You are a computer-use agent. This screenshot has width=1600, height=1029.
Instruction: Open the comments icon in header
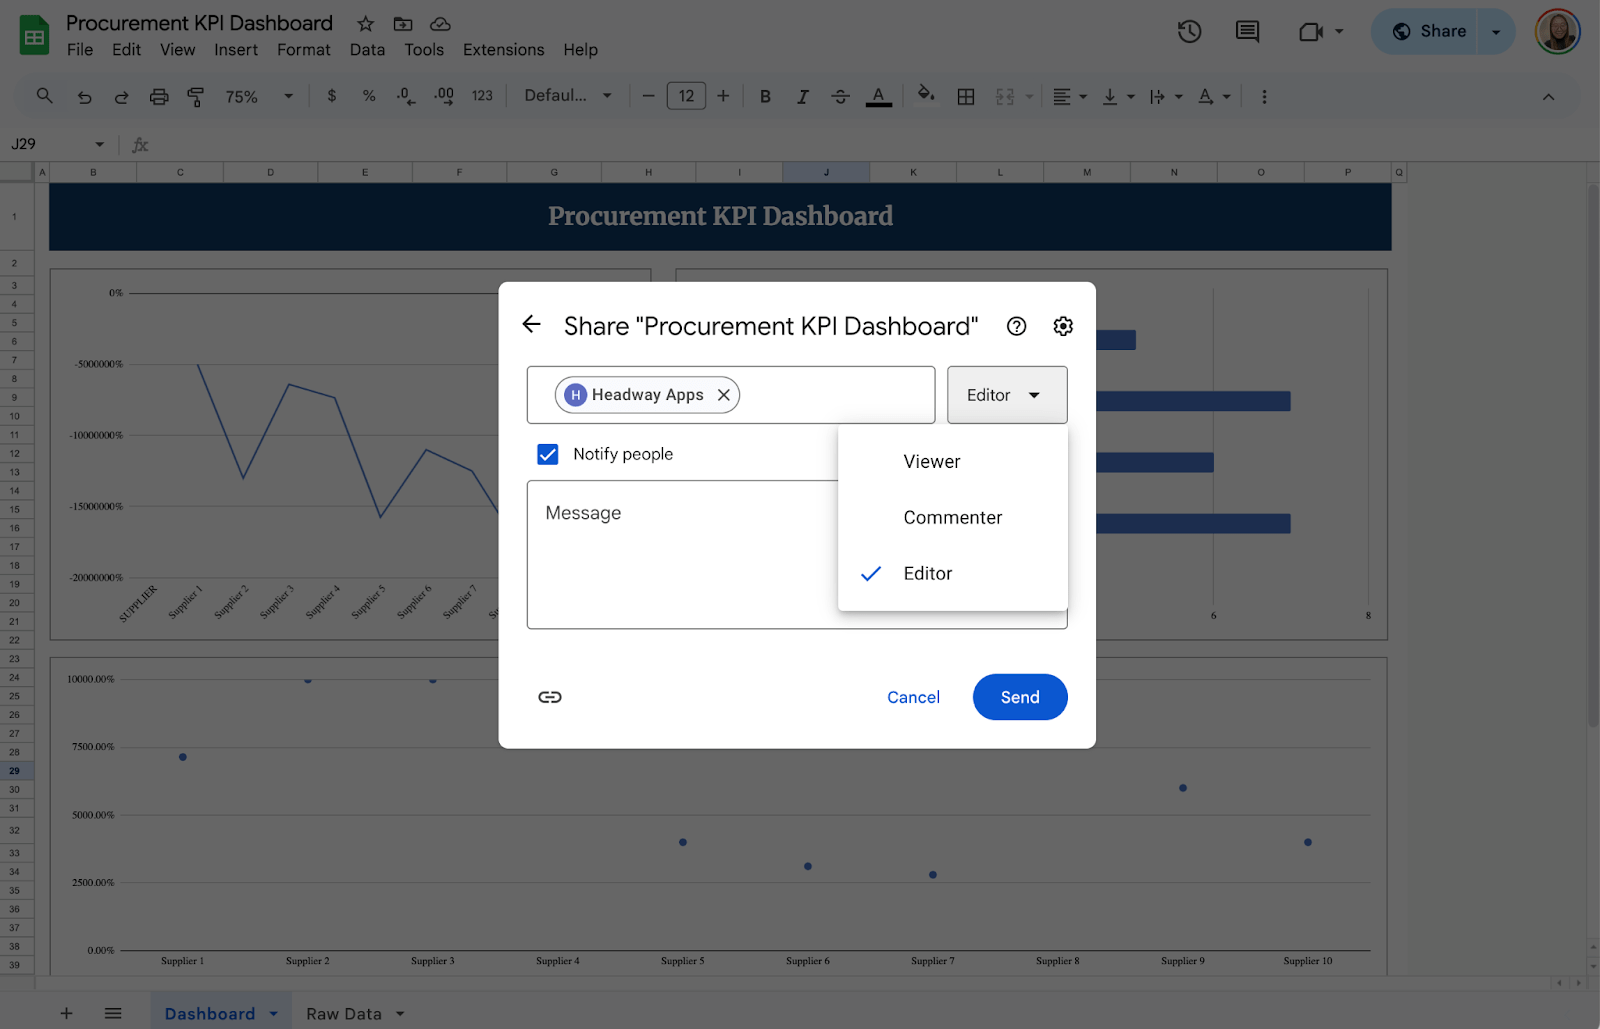(1247, 32)
